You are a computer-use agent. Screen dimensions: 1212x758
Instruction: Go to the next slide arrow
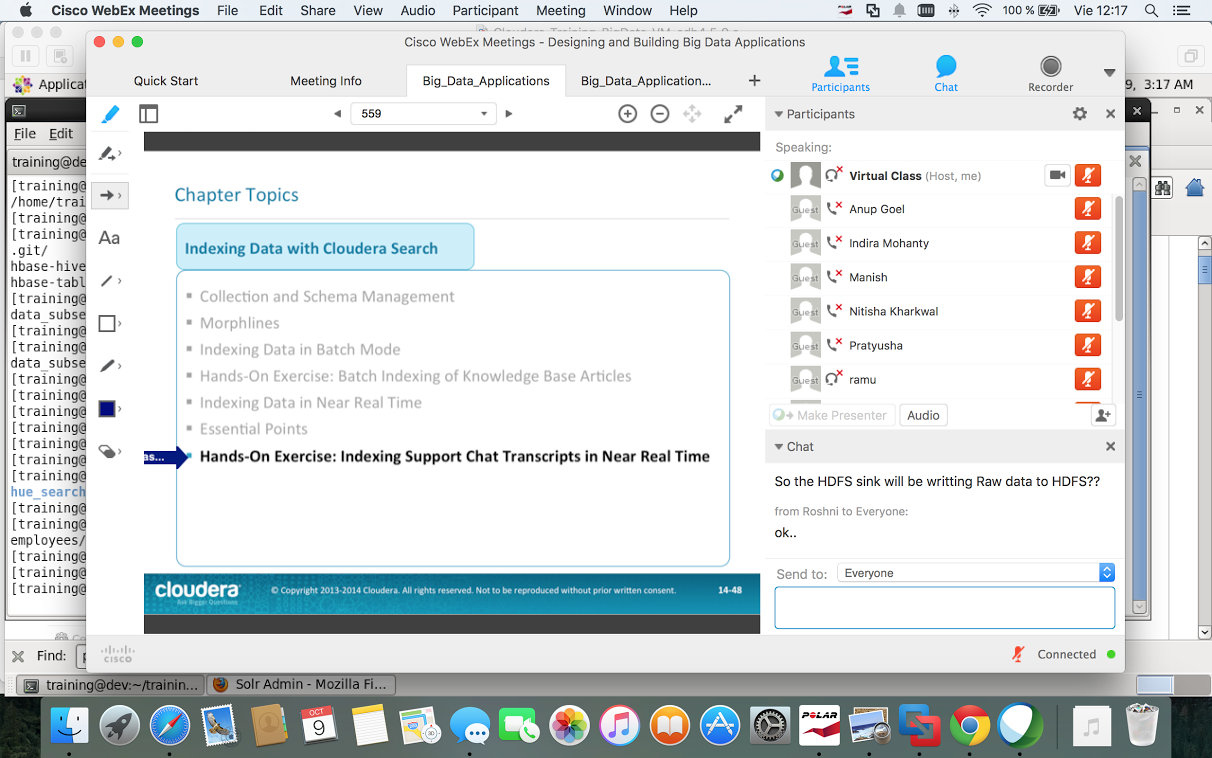pos(509,114)
